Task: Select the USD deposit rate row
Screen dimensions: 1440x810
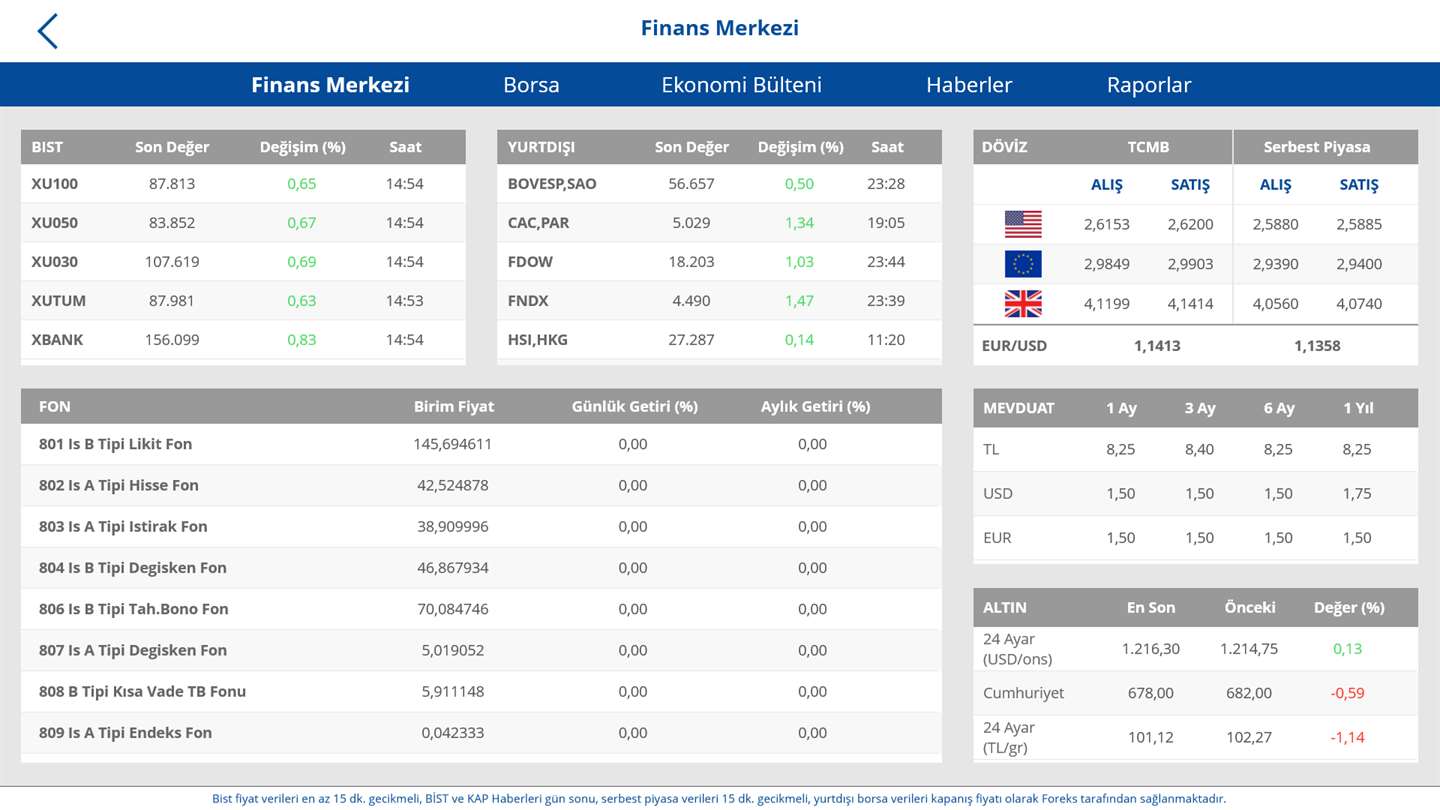Action: [x=1195, y=493]
